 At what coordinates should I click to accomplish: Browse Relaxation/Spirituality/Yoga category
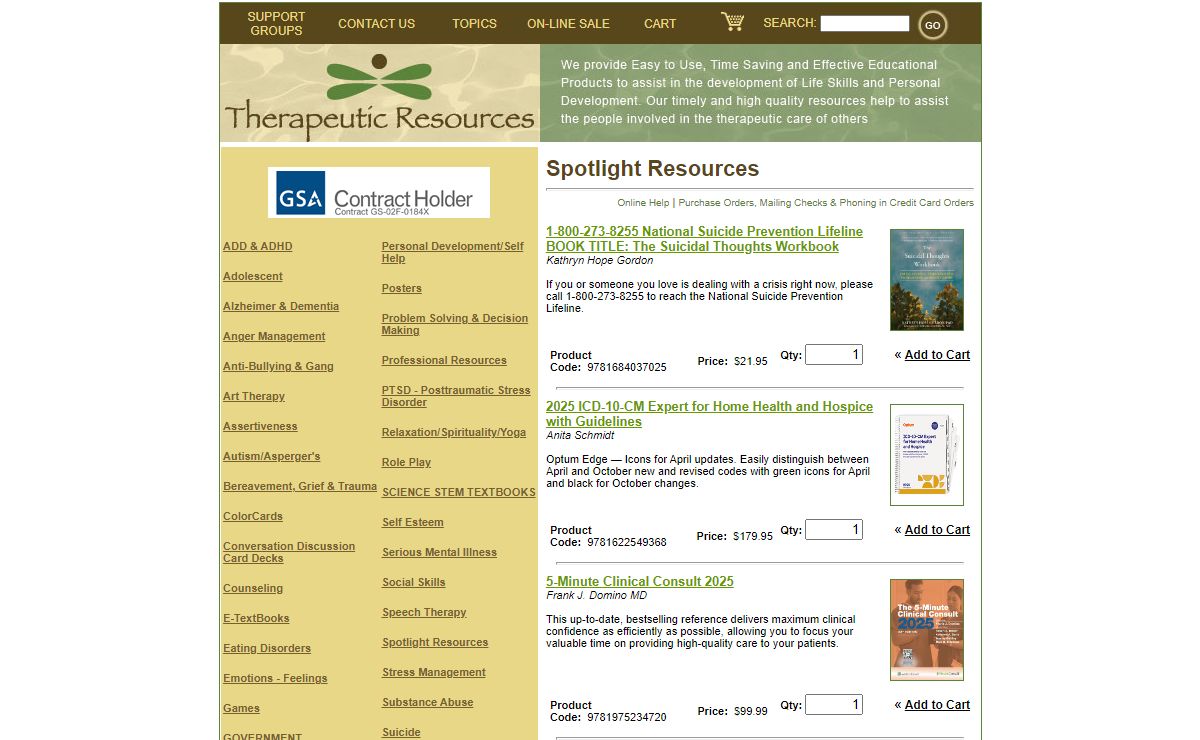tap(454, 432)
